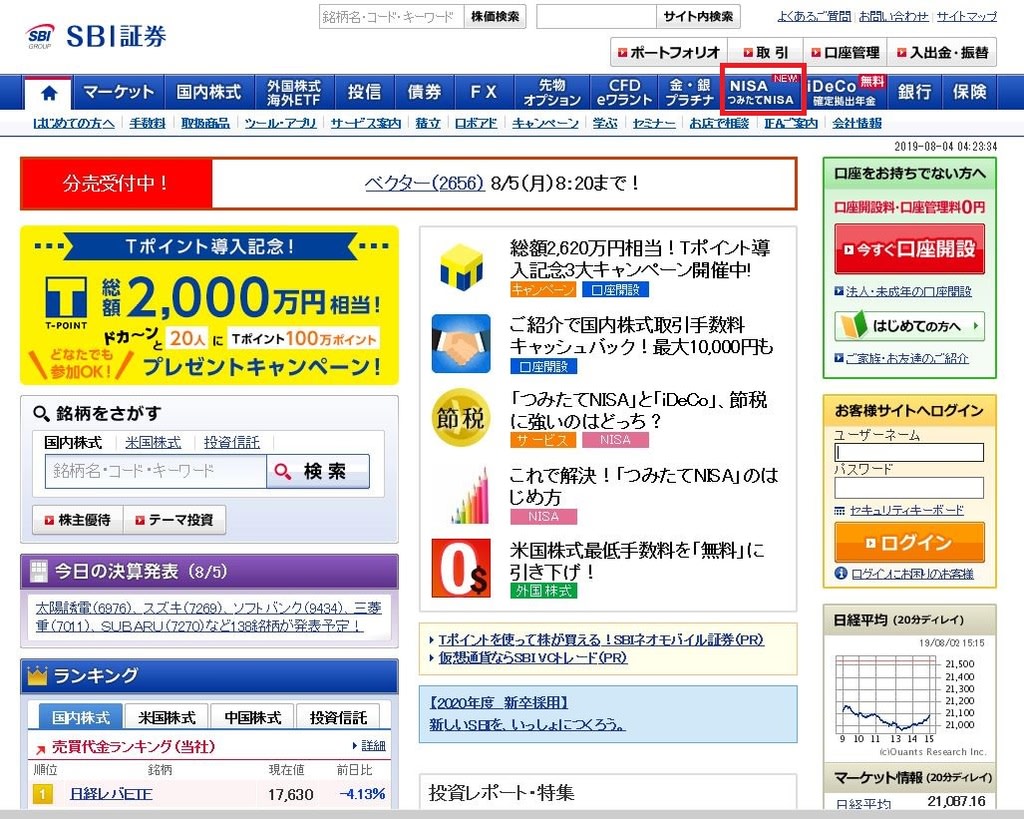The image size is (1024, 819).
Task: Open the iDeCo 確定拠出年金 menu
Action: [845, 93]
